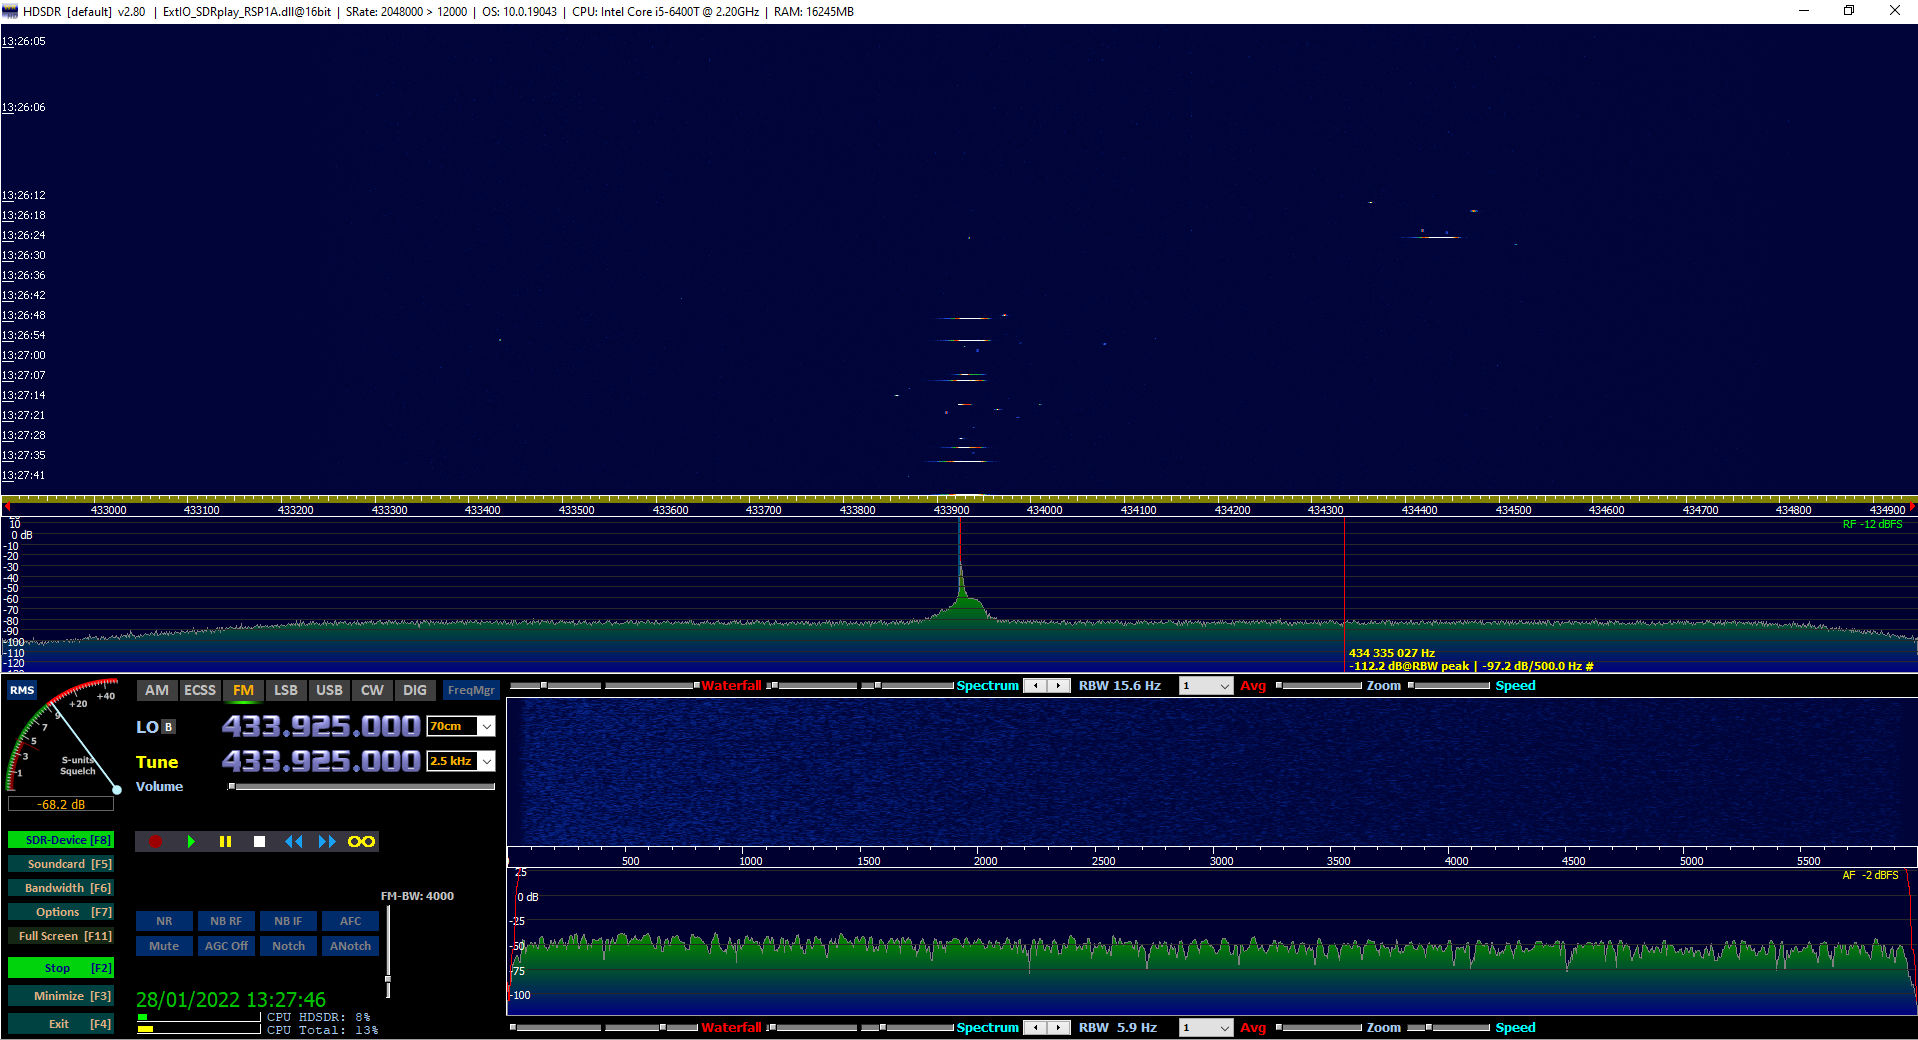Toggle the Notch filter

click(288, 946)
